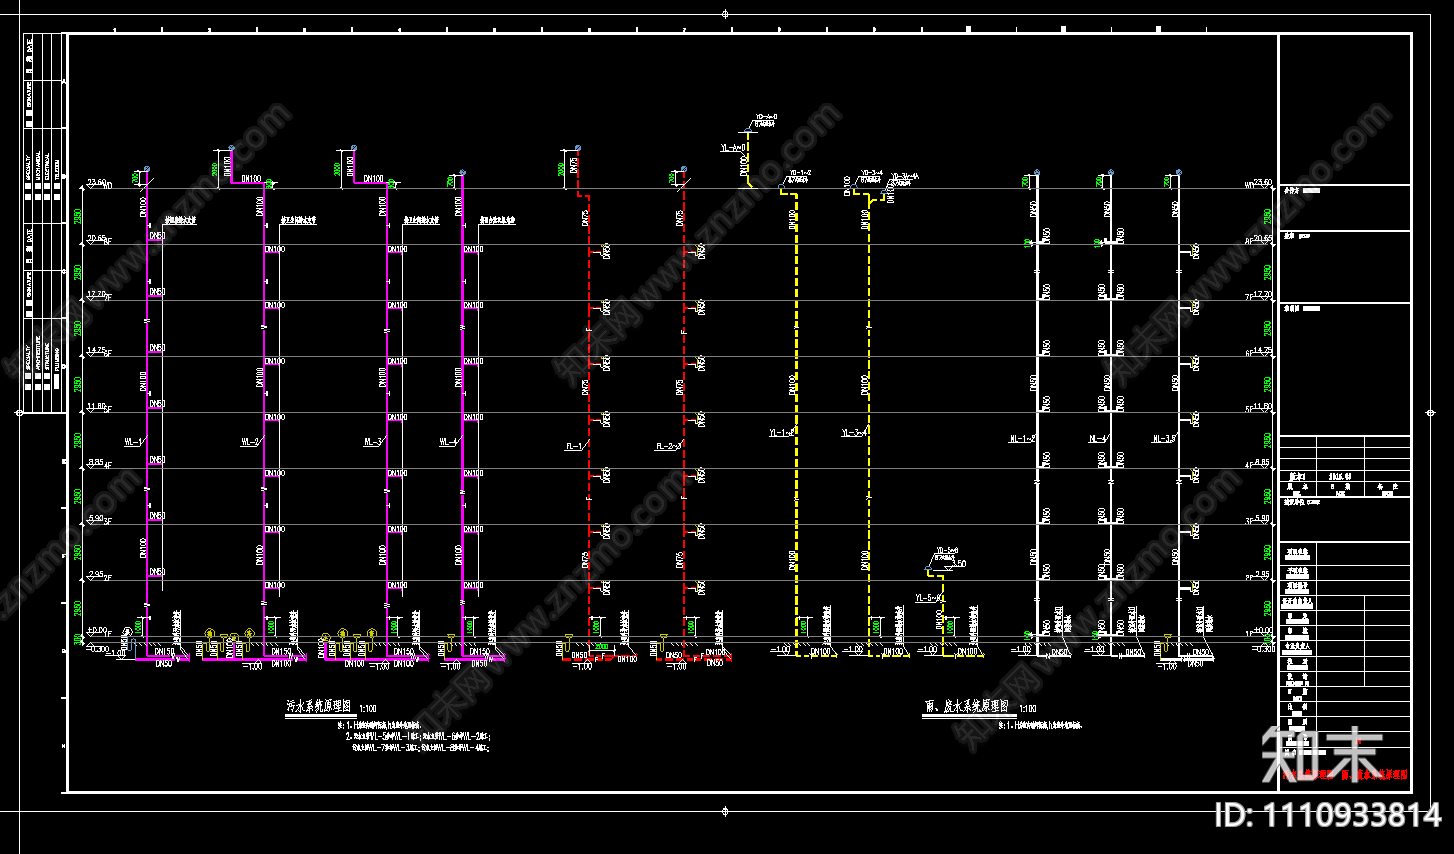Select the vent cap atop the WL-1 riser
1454x854 pixels.
pos(148,170)
